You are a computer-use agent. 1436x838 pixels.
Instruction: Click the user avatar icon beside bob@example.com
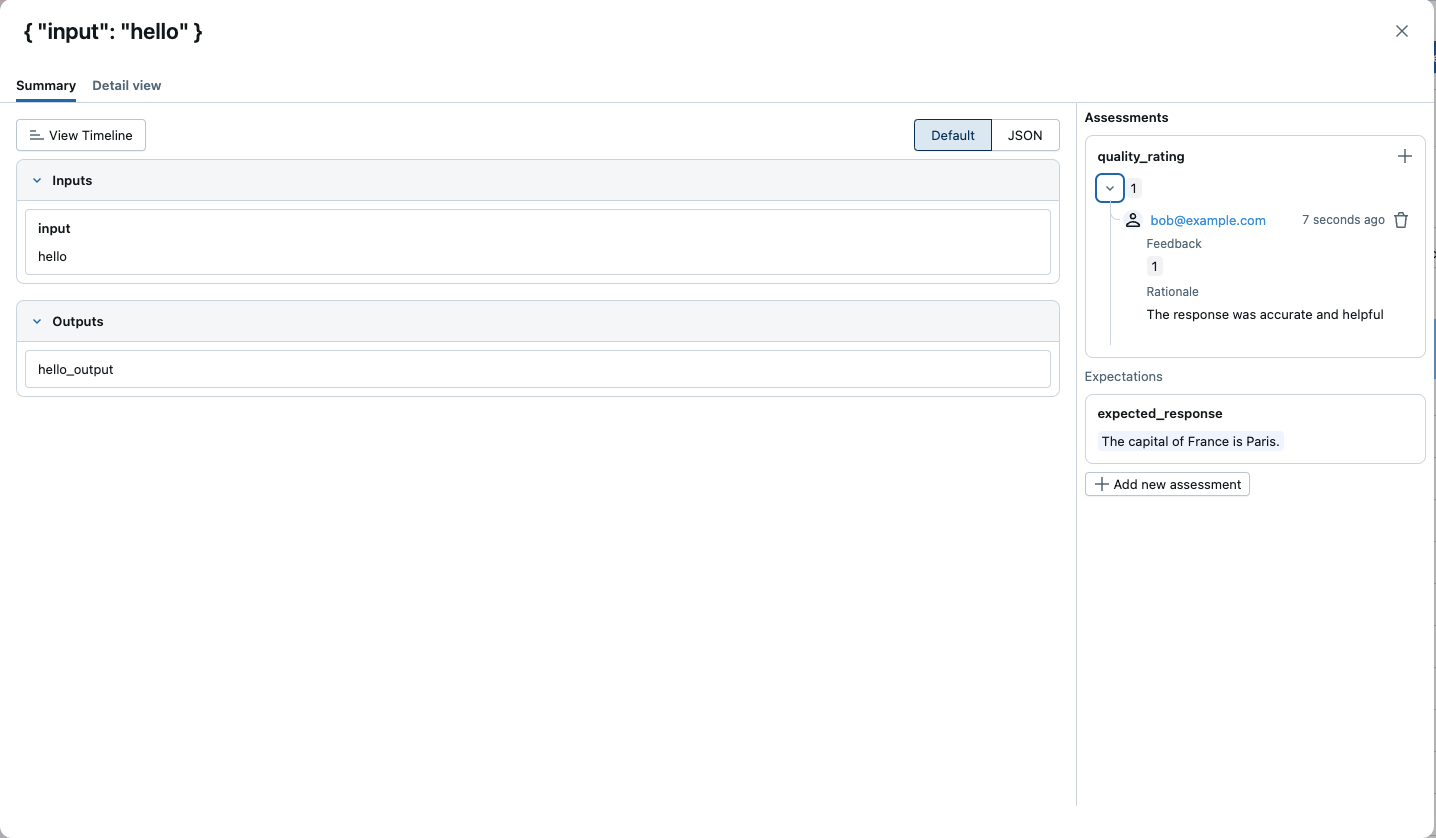click(x=1133, y=220)
